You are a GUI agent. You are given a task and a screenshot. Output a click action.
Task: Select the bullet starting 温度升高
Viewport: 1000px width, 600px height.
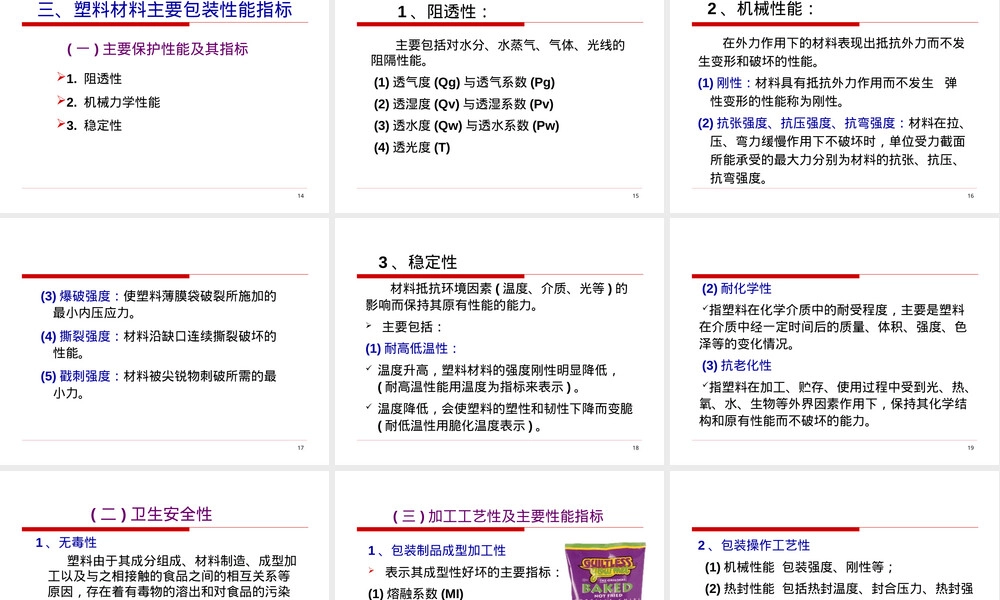click(x=492, y=378)
